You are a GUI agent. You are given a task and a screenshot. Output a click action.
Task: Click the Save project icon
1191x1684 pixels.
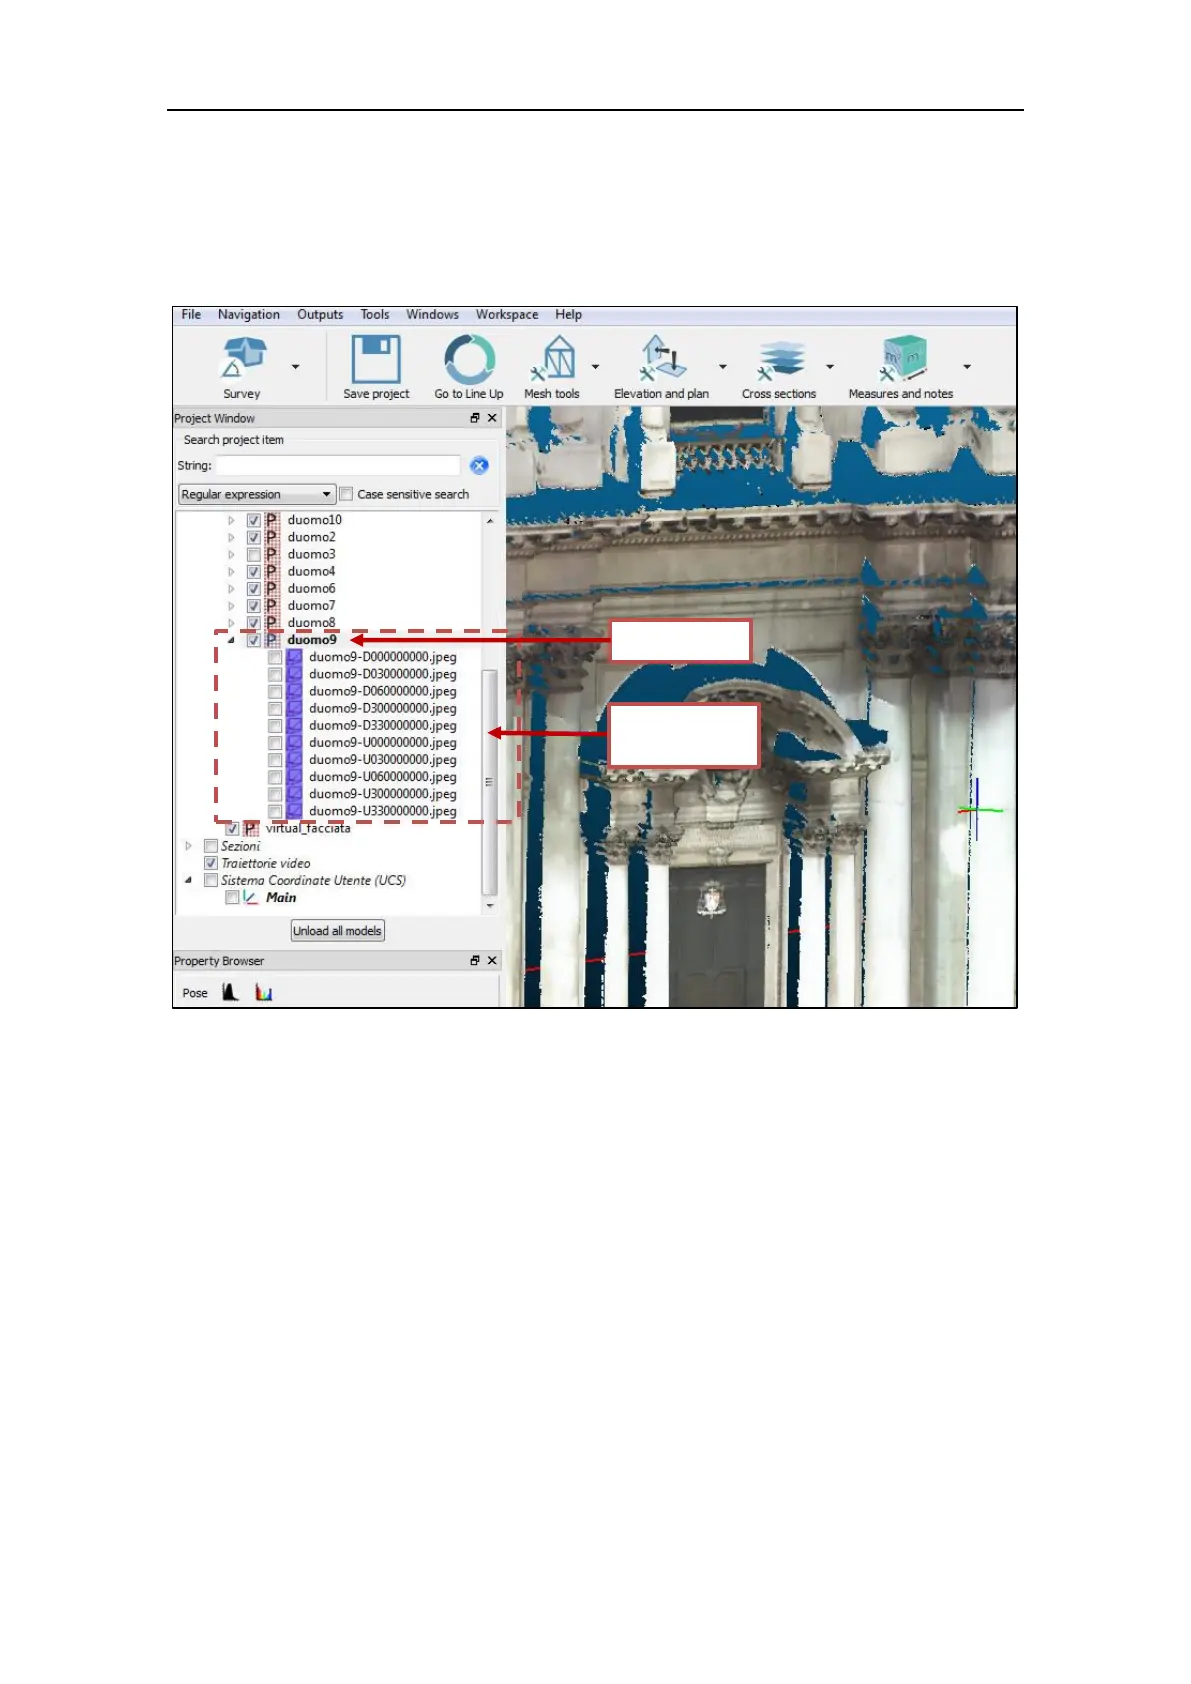pyautogui.click(x=376, y=360)
